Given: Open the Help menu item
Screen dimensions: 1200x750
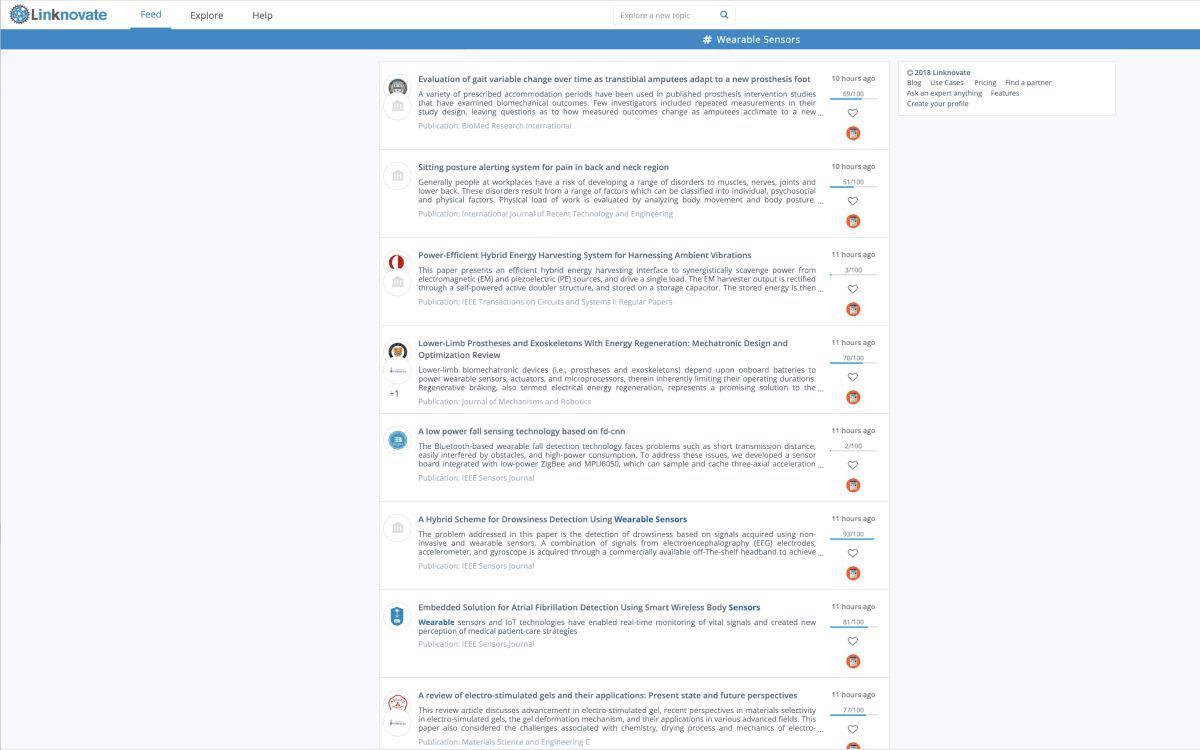Looking at the screenshot, I should tap(262, 15).
